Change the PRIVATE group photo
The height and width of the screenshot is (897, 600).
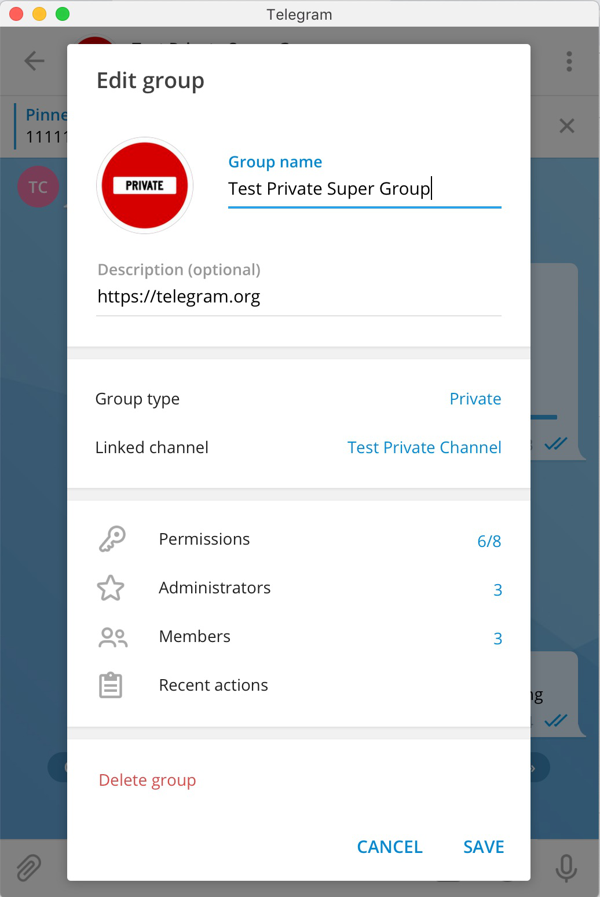point(145,186)
